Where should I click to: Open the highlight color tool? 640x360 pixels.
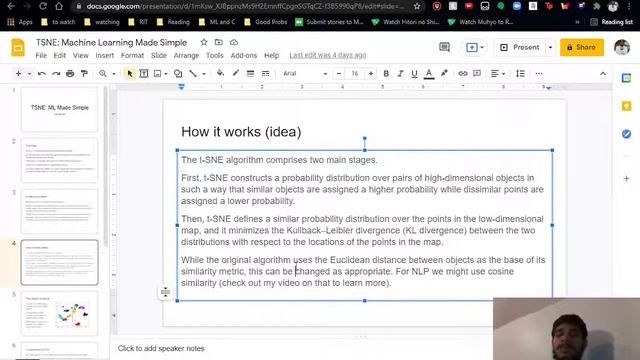click(444, 73)
